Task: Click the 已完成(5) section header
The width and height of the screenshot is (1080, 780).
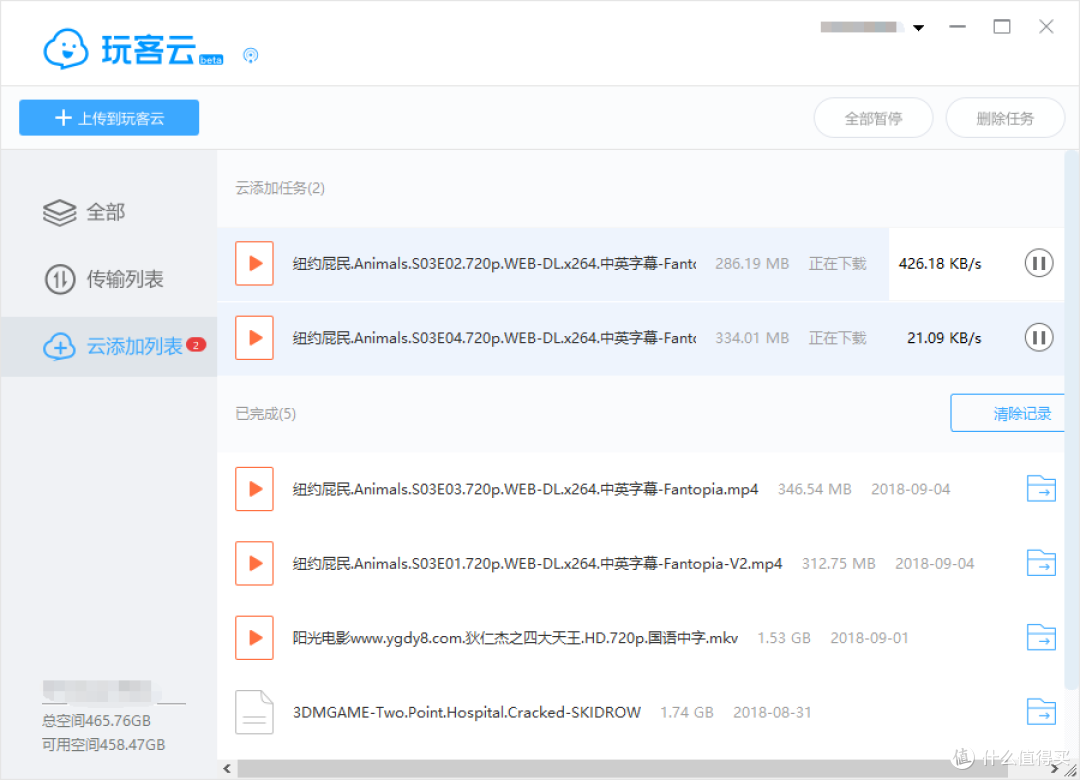Action: click(265, 413)
